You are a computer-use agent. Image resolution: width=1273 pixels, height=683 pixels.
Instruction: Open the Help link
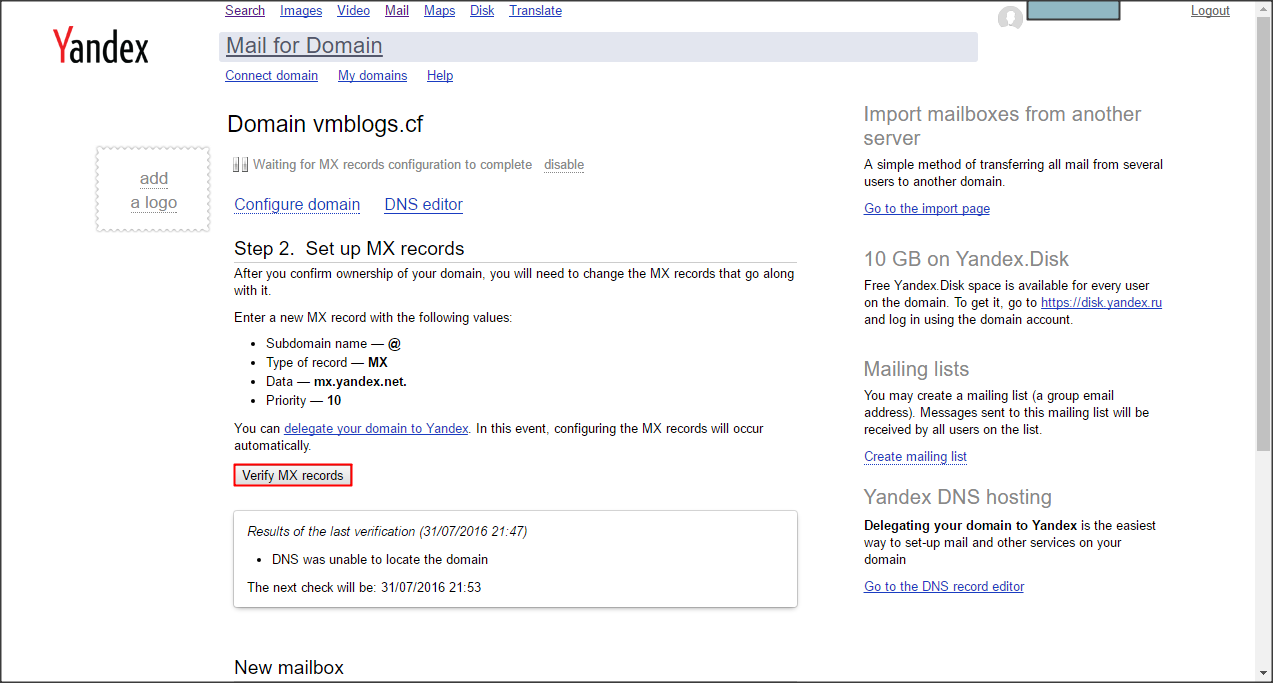click(x=440, y=76)
